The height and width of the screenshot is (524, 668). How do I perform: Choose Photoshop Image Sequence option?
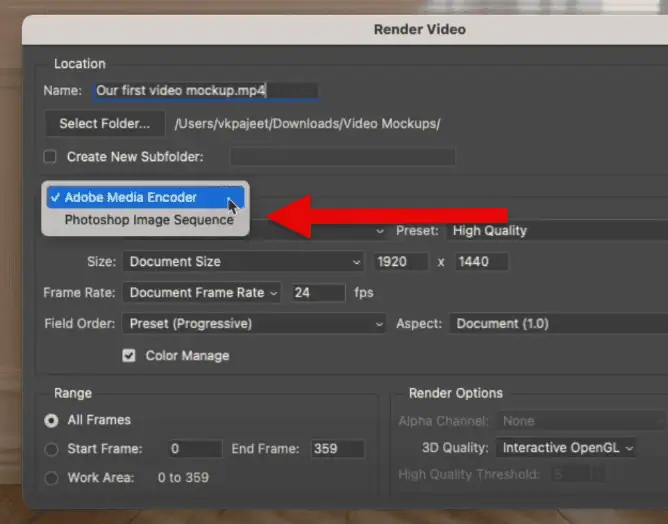coord(148,220)
